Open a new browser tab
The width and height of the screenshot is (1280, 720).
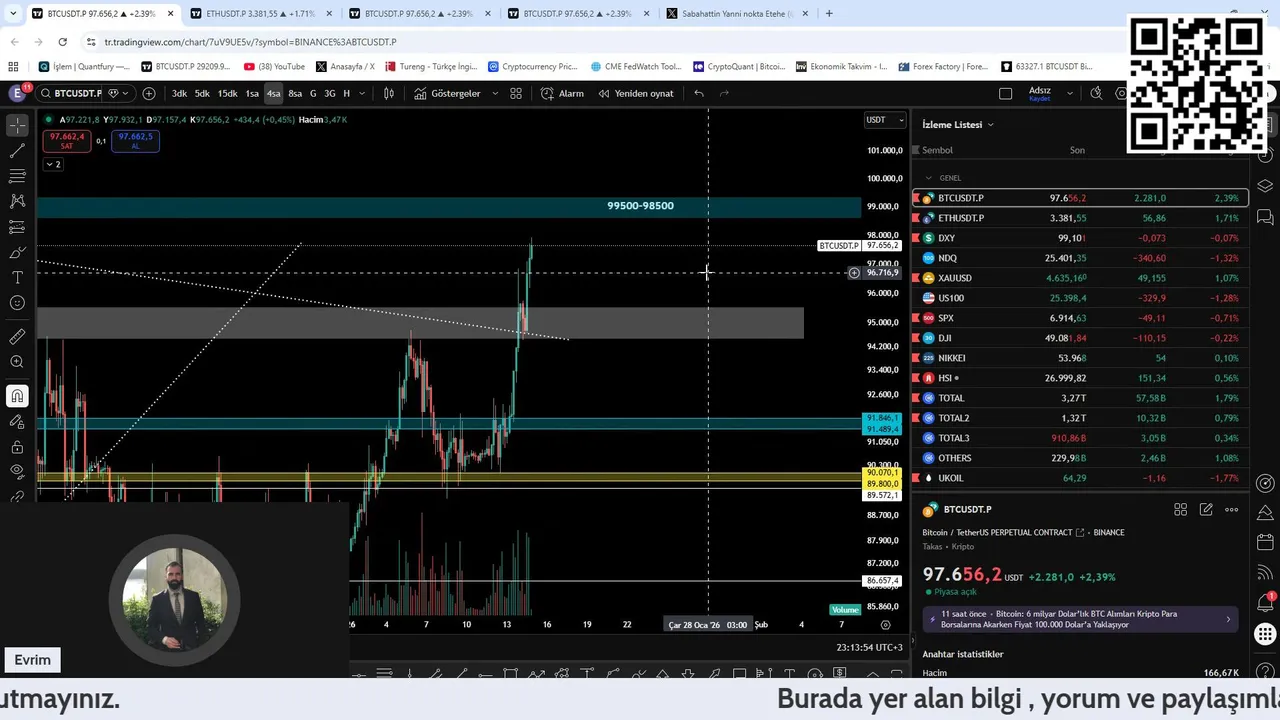click(x=829, y=14)
